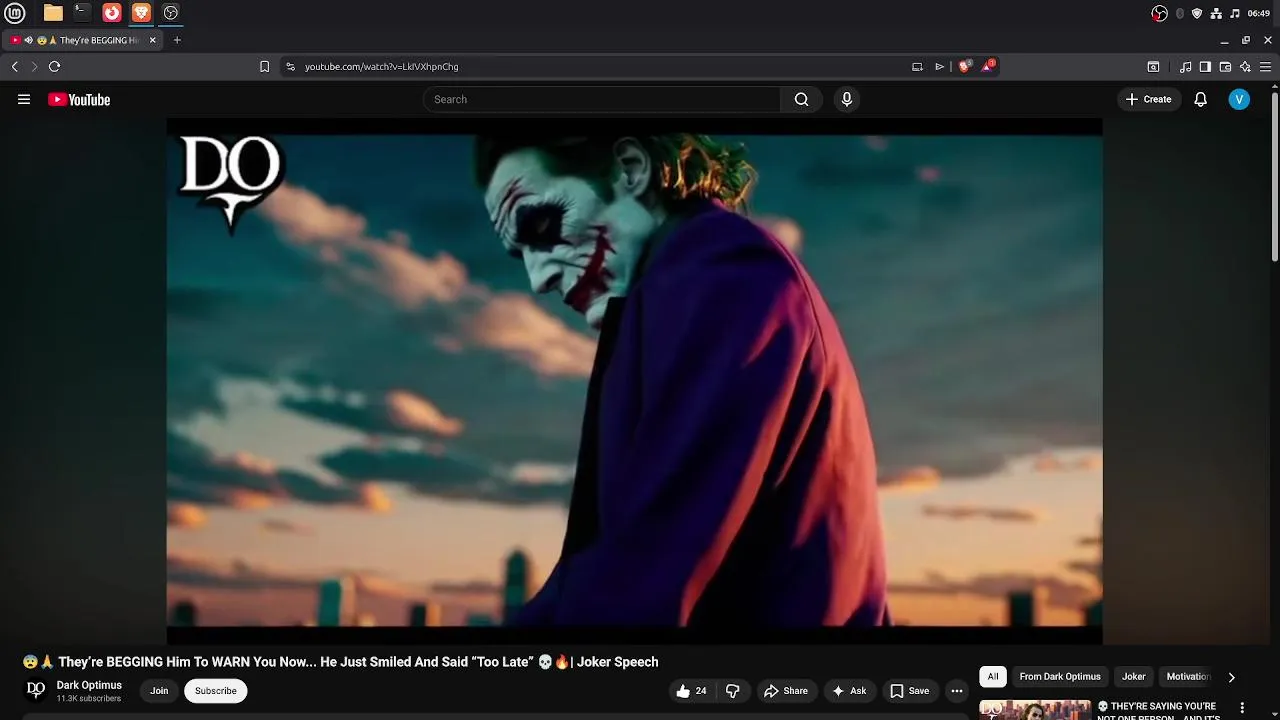The height and width of the screenshot is (720, 1280).
Task: Click the Join membership button
Action: (159, 691)
